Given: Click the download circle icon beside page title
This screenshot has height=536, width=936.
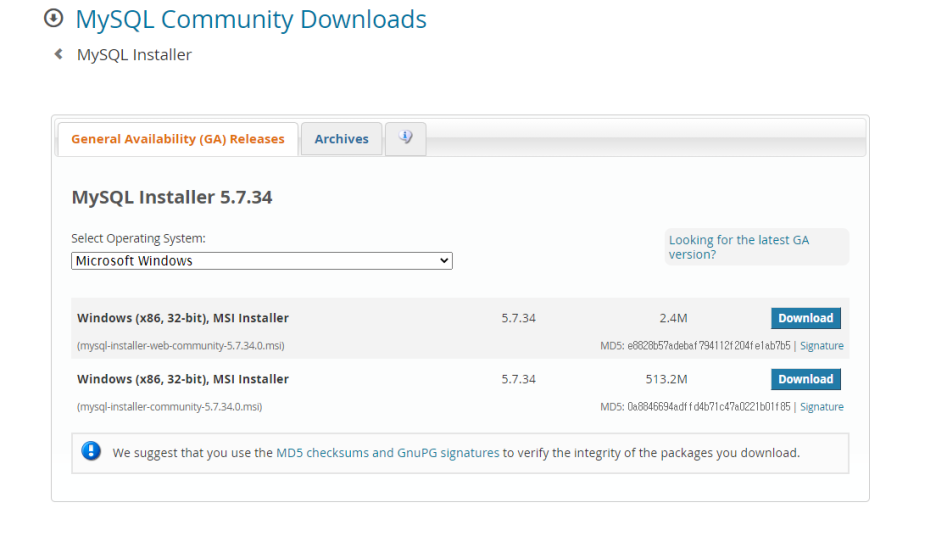Looking at the screenshot, I should 53,18.
